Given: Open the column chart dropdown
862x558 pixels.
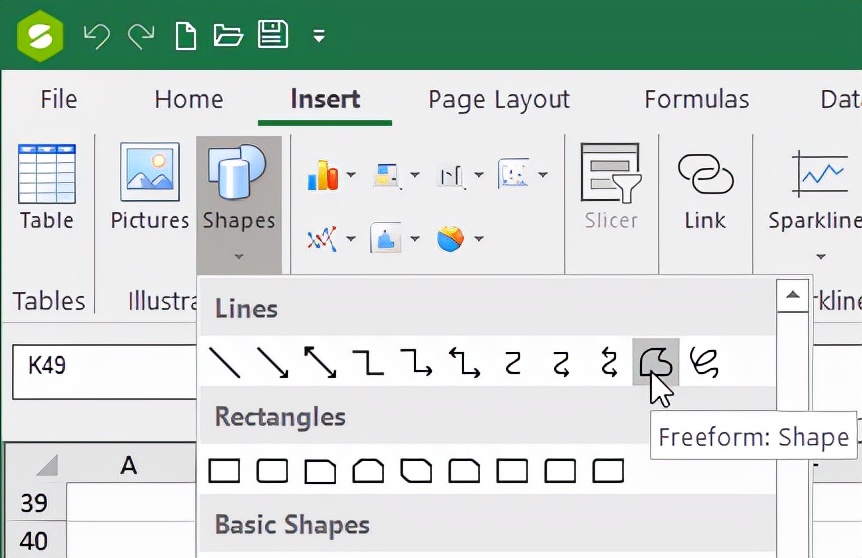Looking at the screenshot, I should tap(331, 176).
